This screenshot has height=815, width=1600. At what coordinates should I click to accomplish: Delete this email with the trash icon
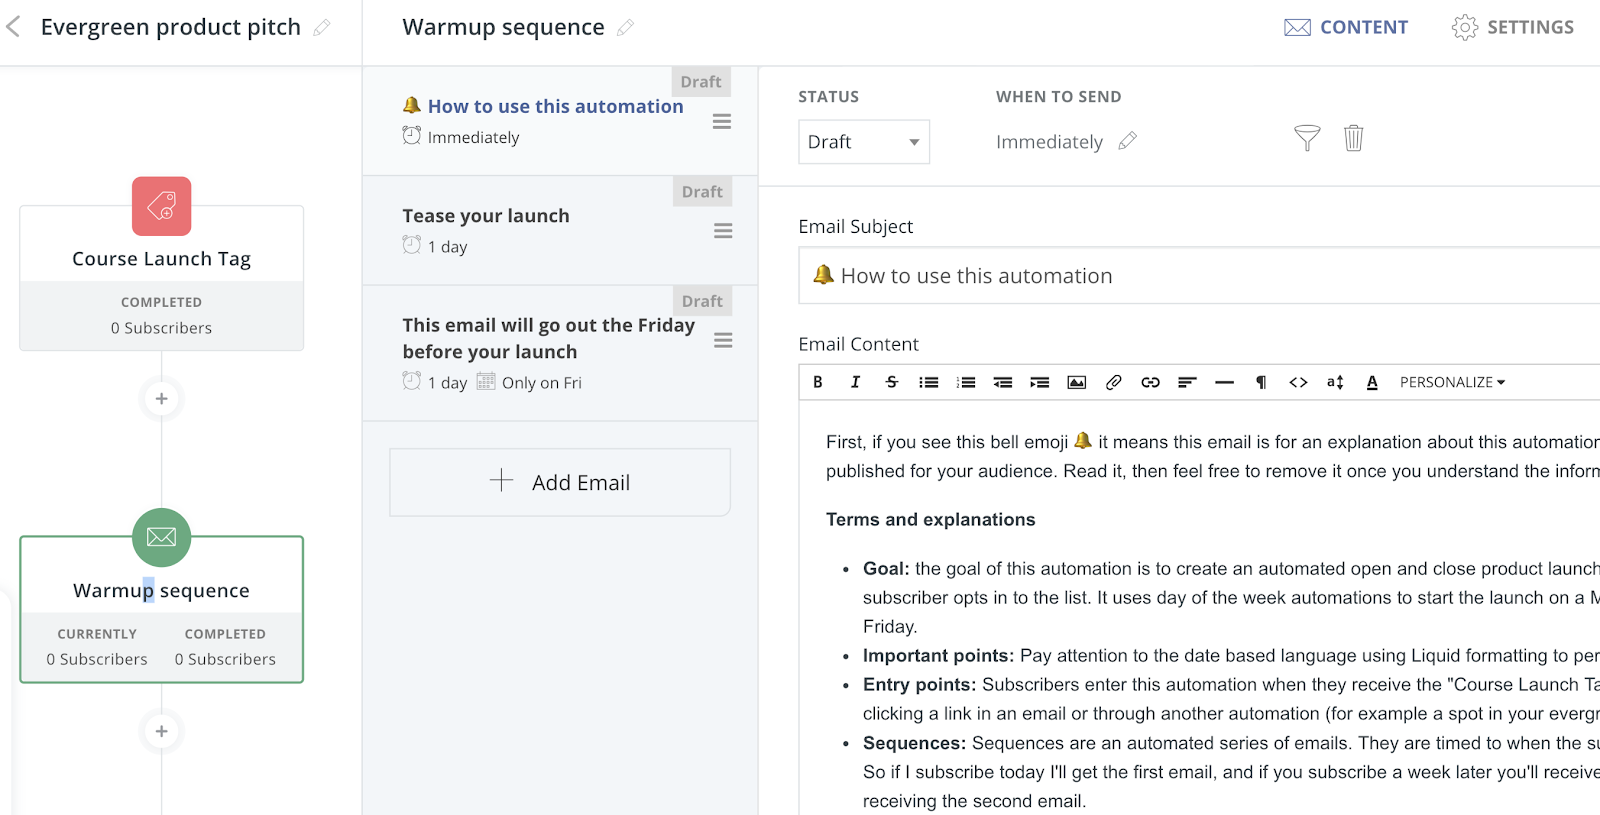1353,138
